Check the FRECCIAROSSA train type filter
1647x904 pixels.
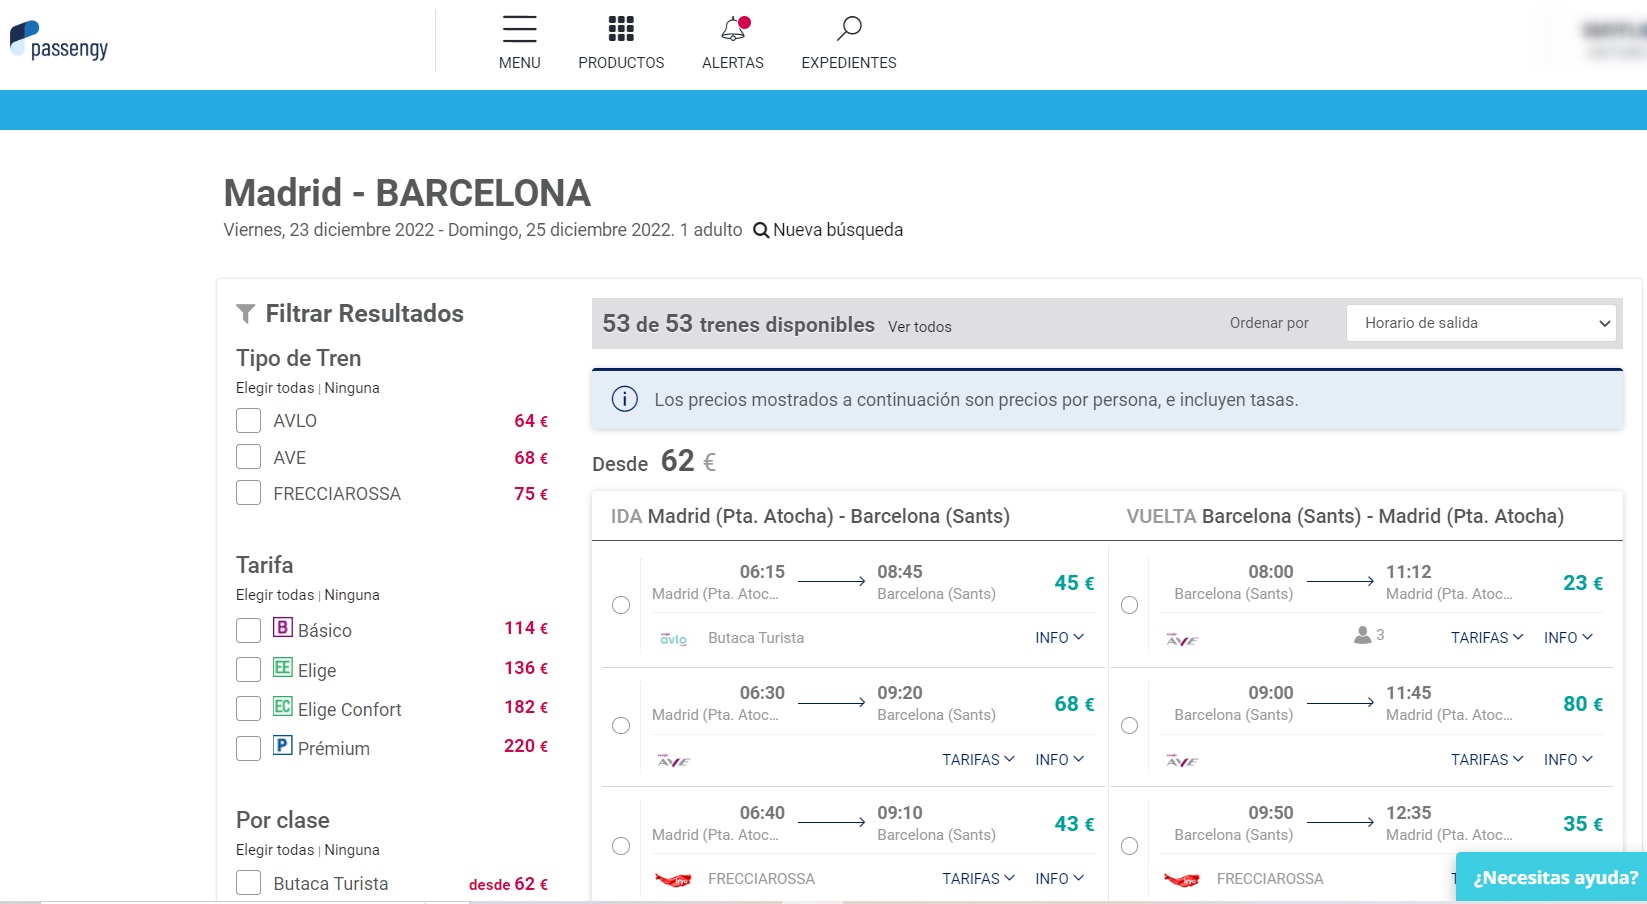click(248, 493)
